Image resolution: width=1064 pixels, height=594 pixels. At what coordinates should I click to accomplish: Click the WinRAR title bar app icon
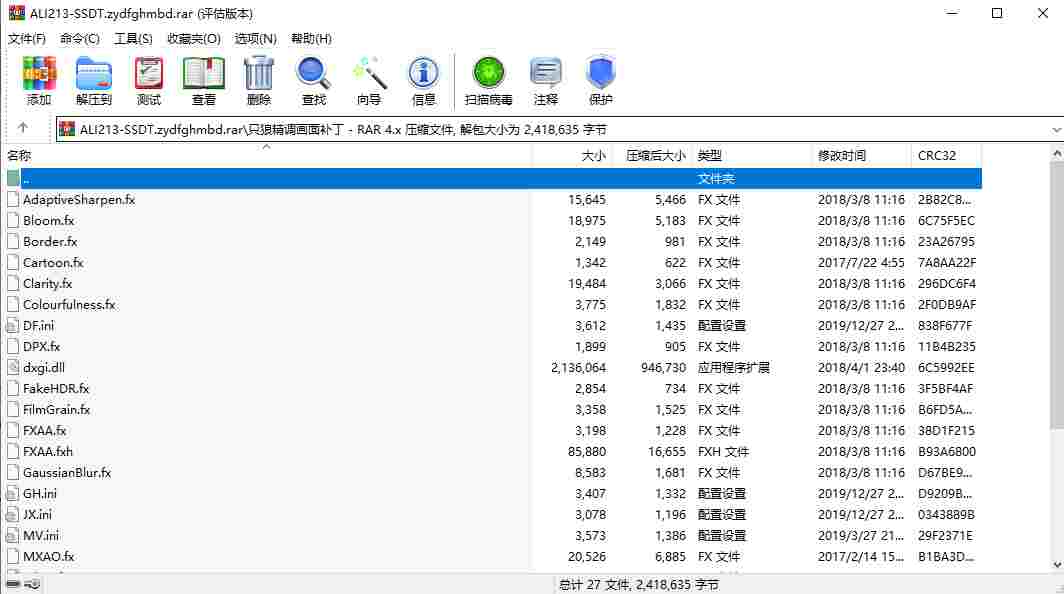(x=16, y=13)
